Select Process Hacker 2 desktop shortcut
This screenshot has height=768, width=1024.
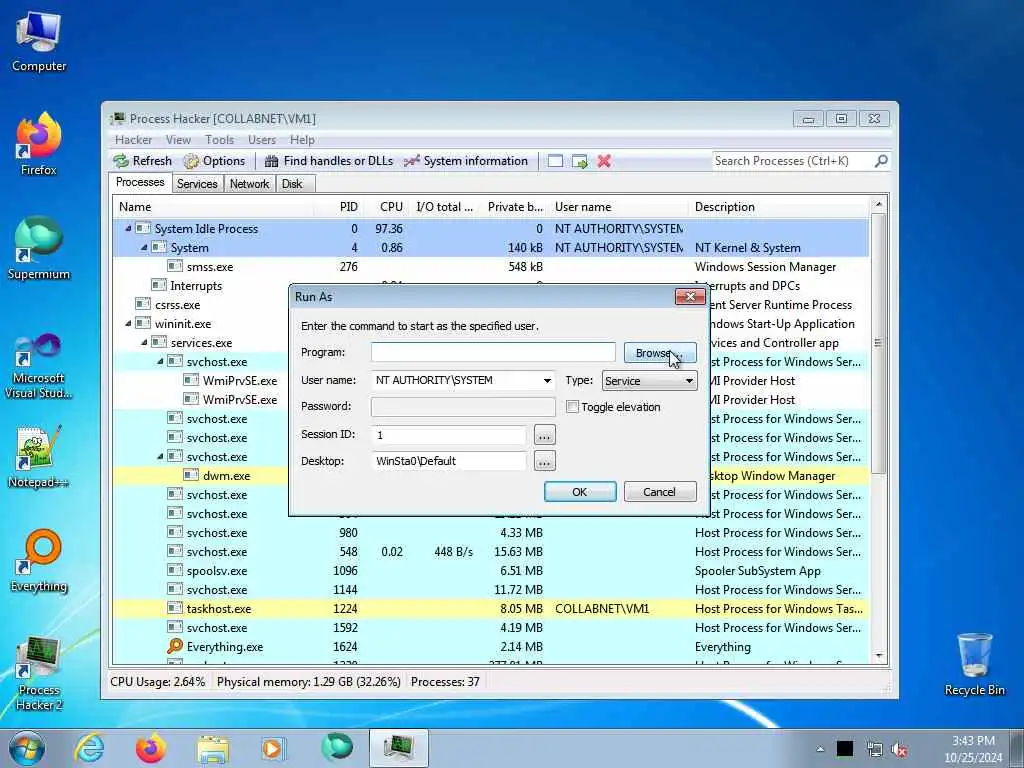39,673
